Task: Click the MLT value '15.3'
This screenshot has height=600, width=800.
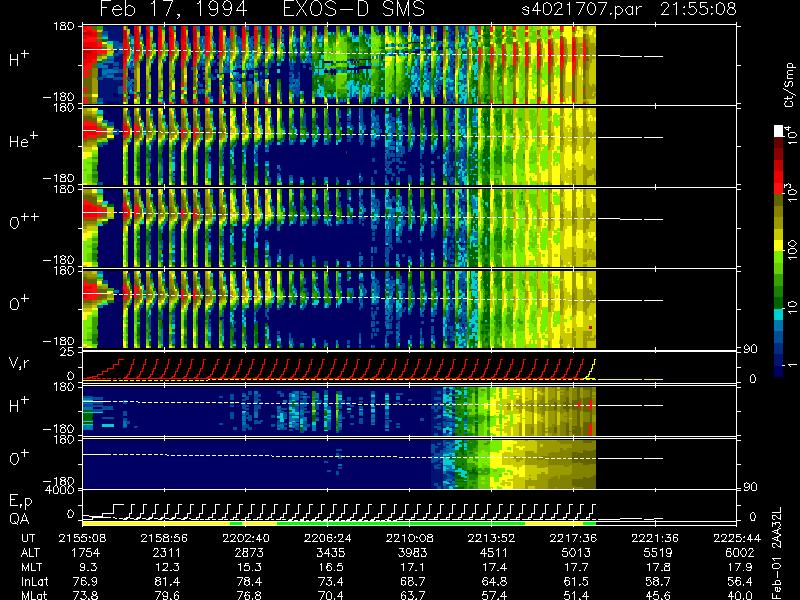Action: click(x=249, y=567)
